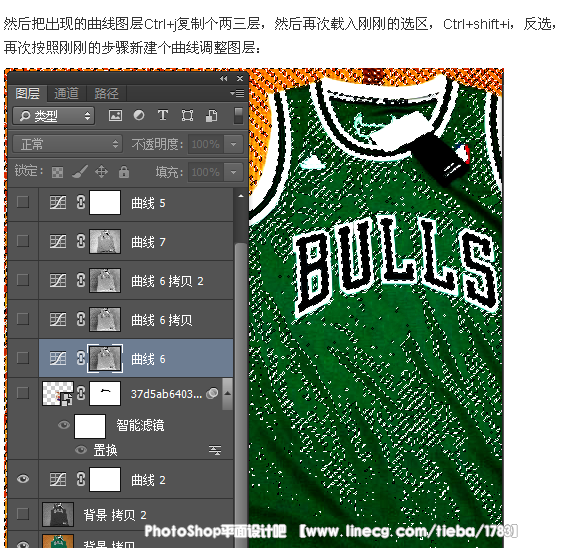568x548 pixels.
Task: Filter for pixel layers icon
Action: tap(115, 116)
